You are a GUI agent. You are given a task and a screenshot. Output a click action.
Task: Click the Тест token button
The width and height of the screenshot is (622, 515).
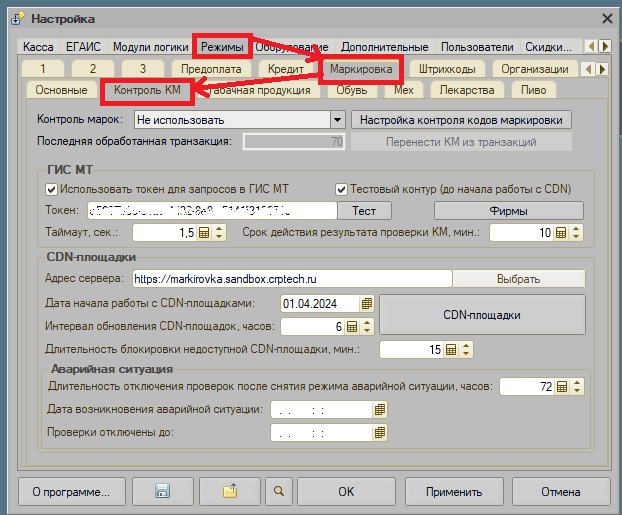coord(364,211)
